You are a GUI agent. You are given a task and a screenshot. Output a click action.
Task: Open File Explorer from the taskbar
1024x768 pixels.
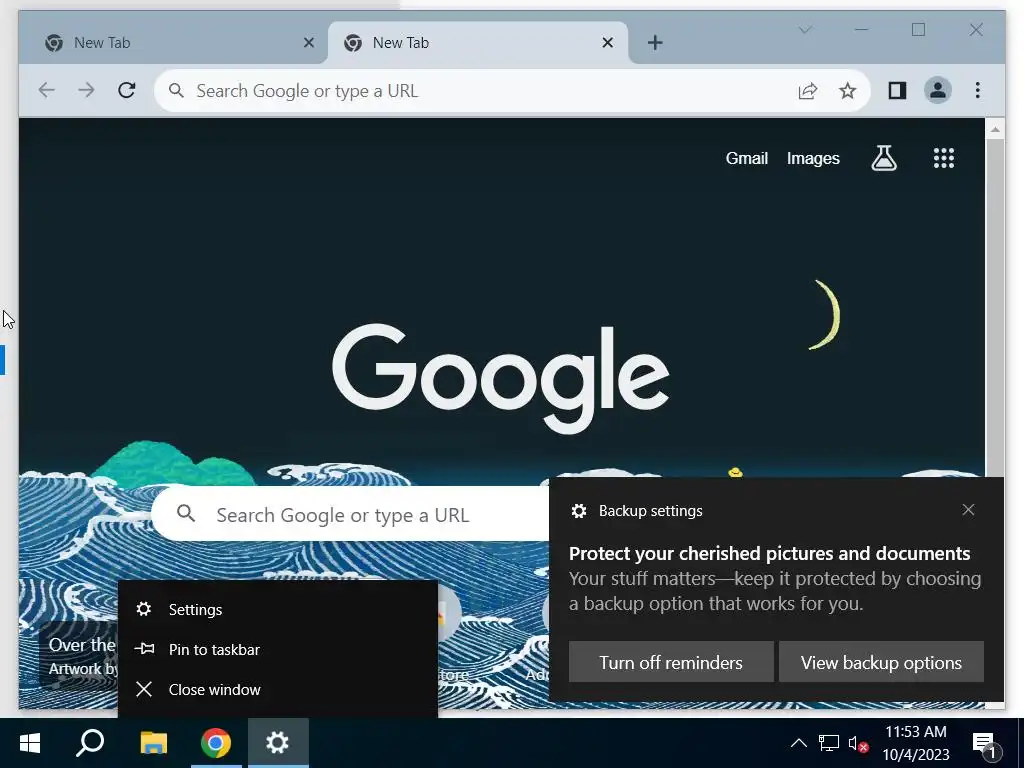[154, 743]
